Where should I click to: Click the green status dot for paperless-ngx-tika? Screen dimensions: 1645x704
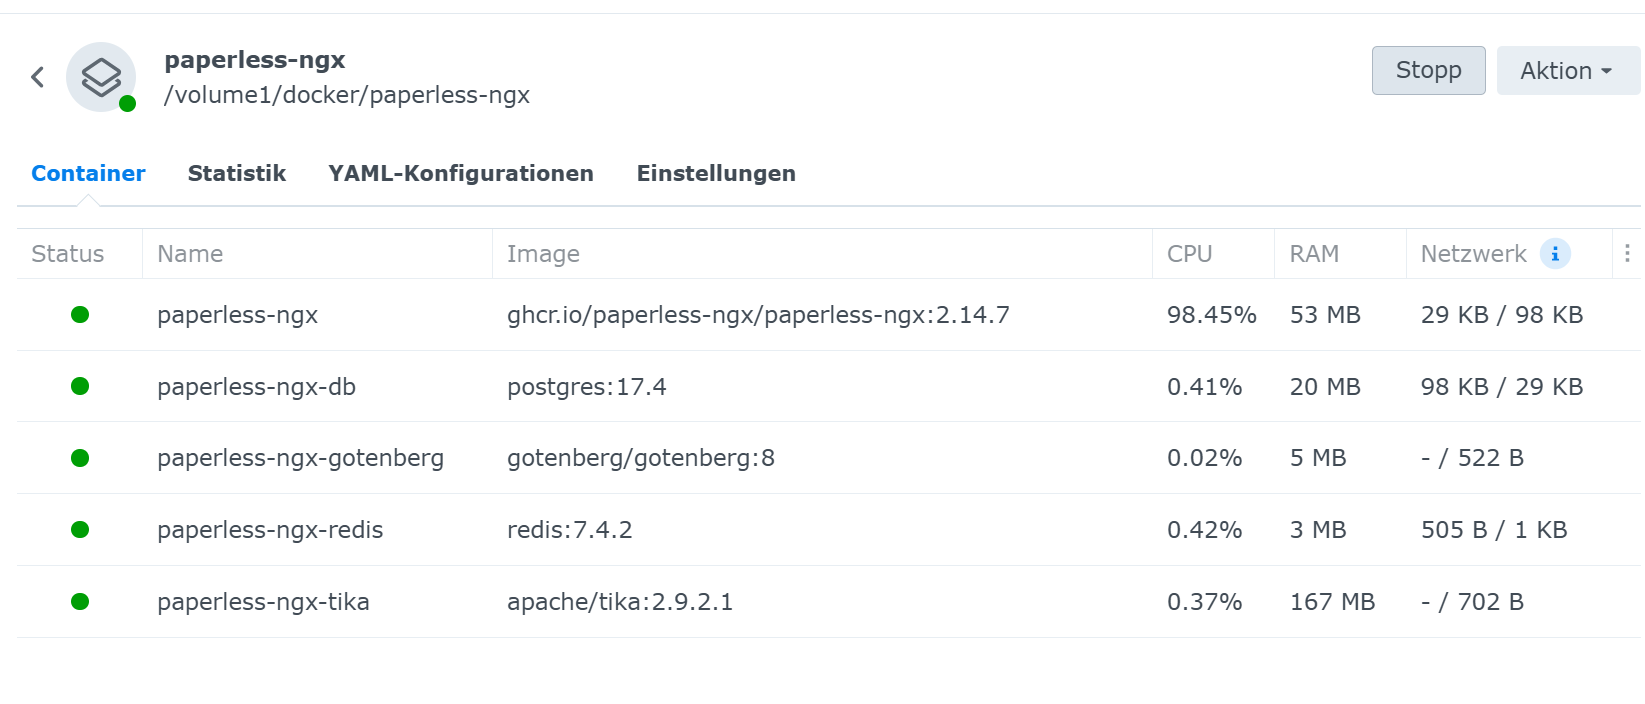coord(80,602)
